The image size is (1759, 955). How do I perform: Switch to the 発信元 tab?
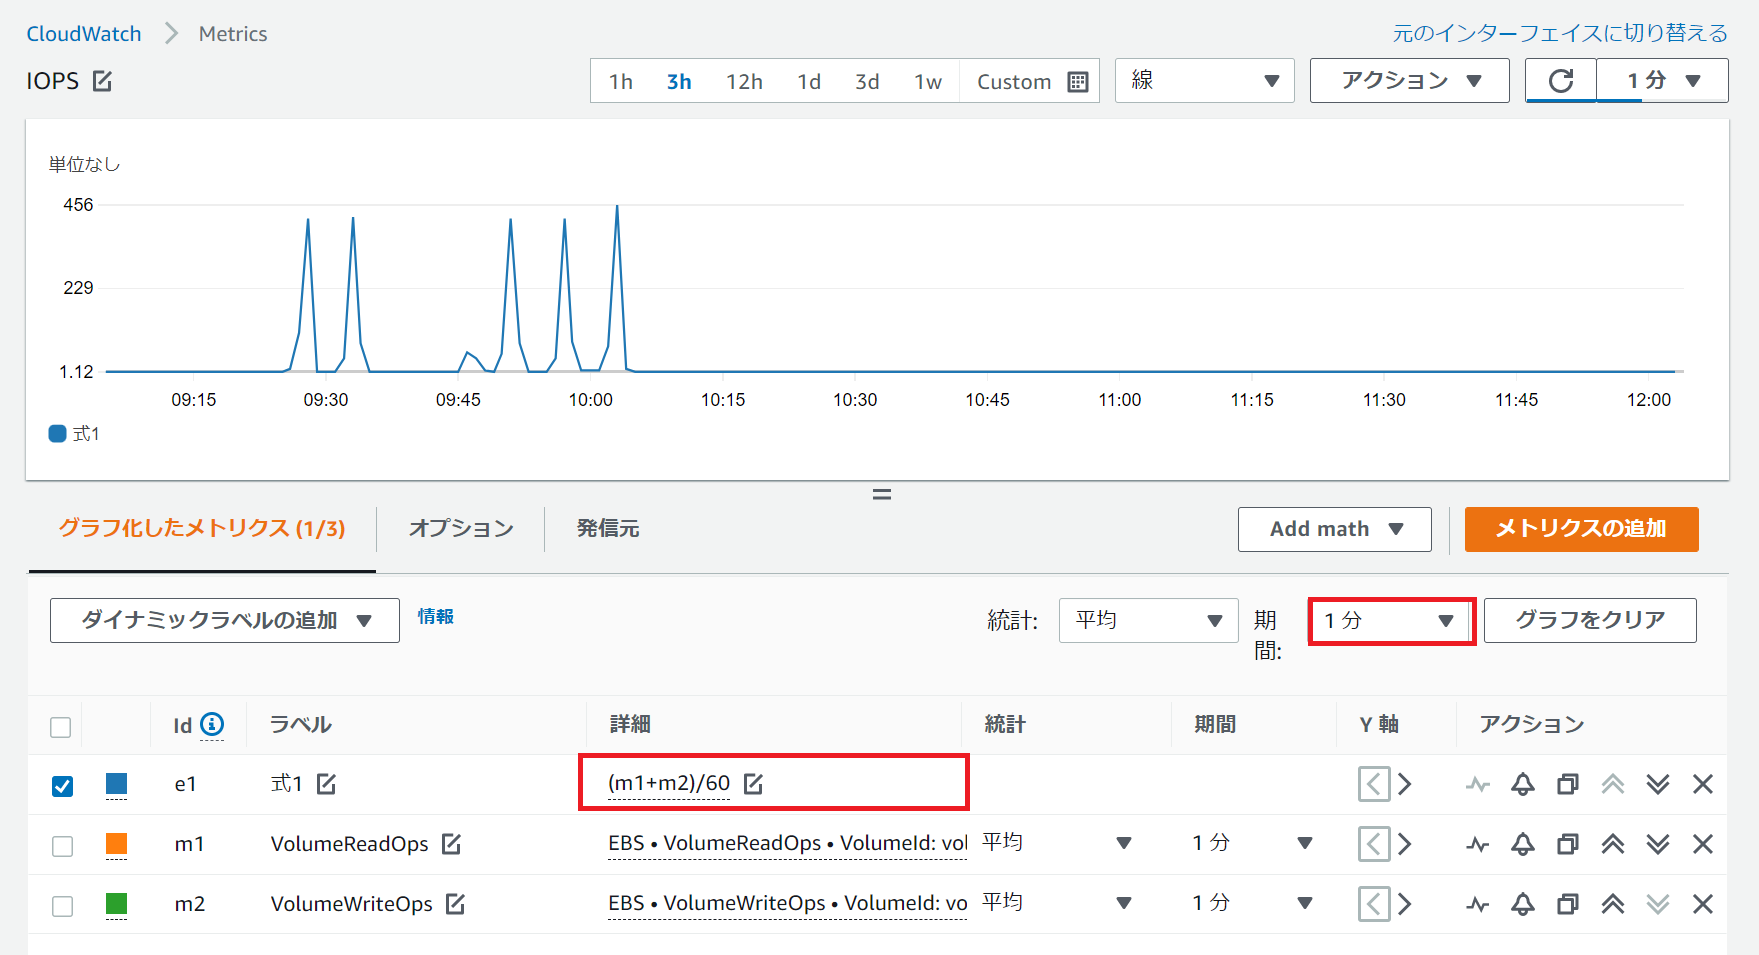click(608, 529)
